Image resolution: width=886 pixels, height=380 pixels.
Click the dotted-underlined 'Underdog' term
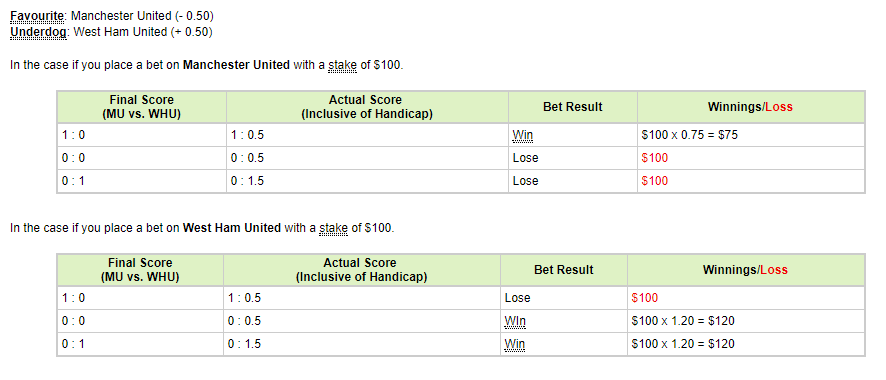(38, 32)
